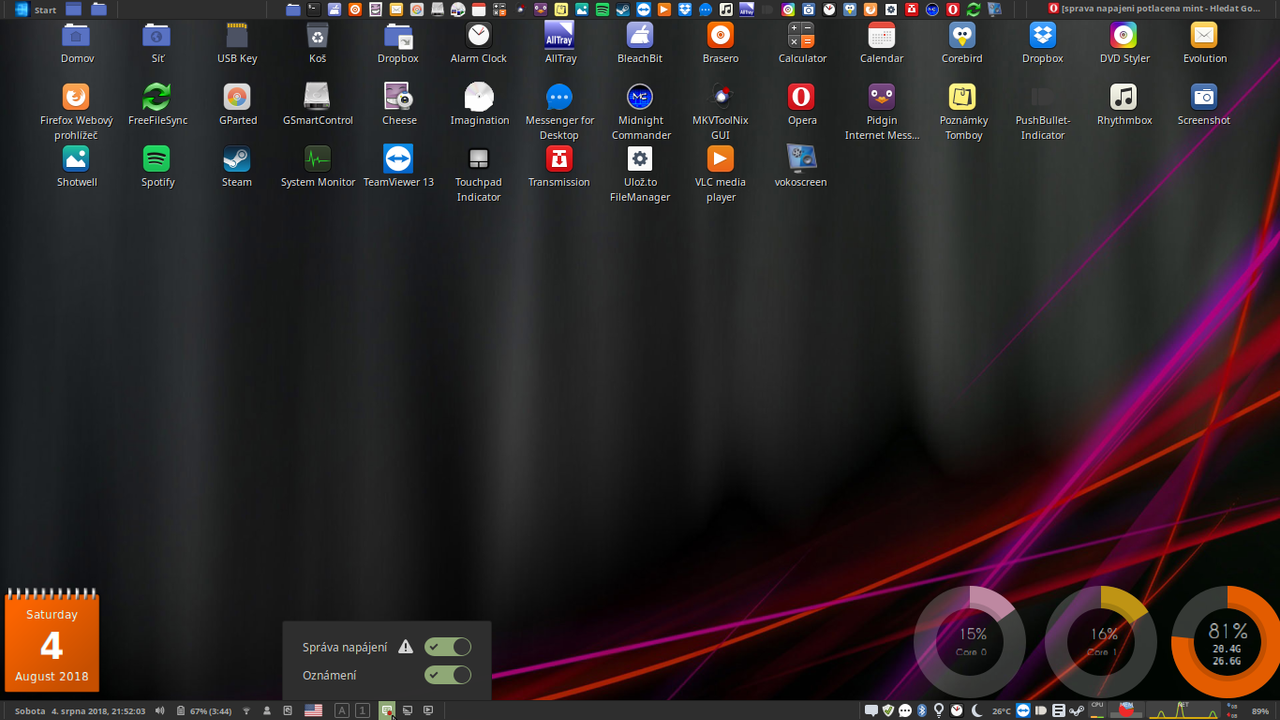Open battery applet showing 67% (3:44)
This screenshot has height=720, width=1280.
coord(204,711)
